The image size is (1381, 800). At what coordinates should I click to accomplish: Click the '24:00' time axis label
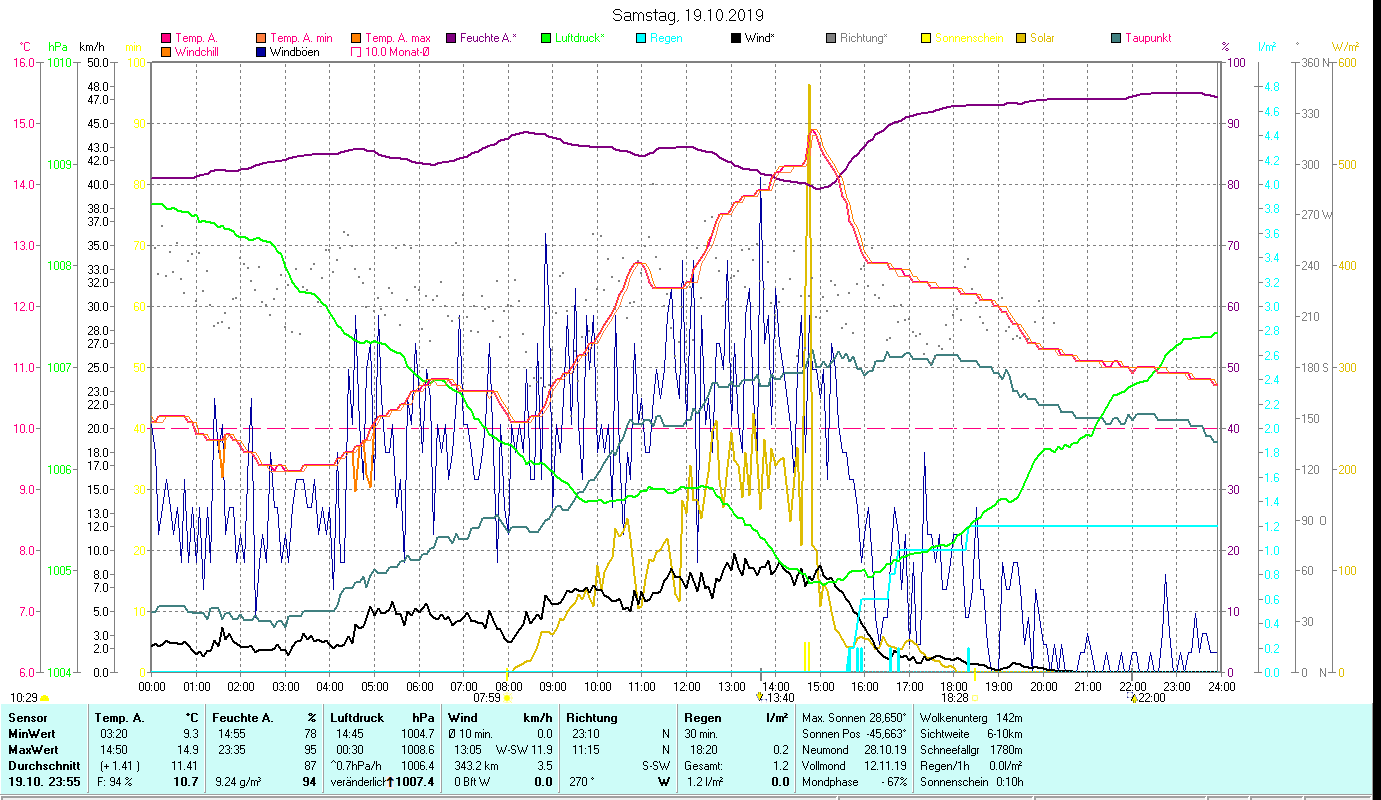(1222, 686)
